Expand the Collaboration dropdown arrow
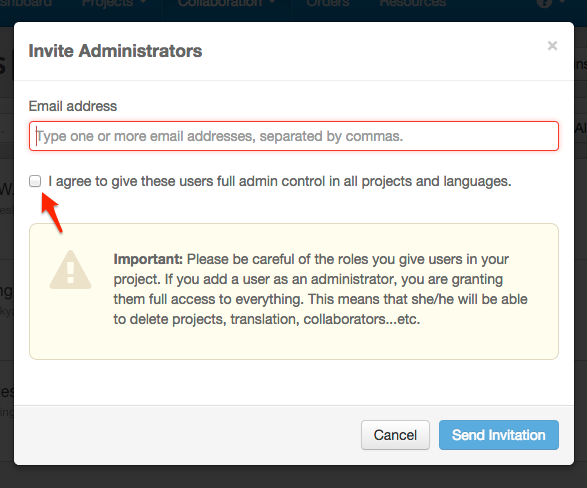This screenshot has height=488, width=587. (x=272, y=2)
